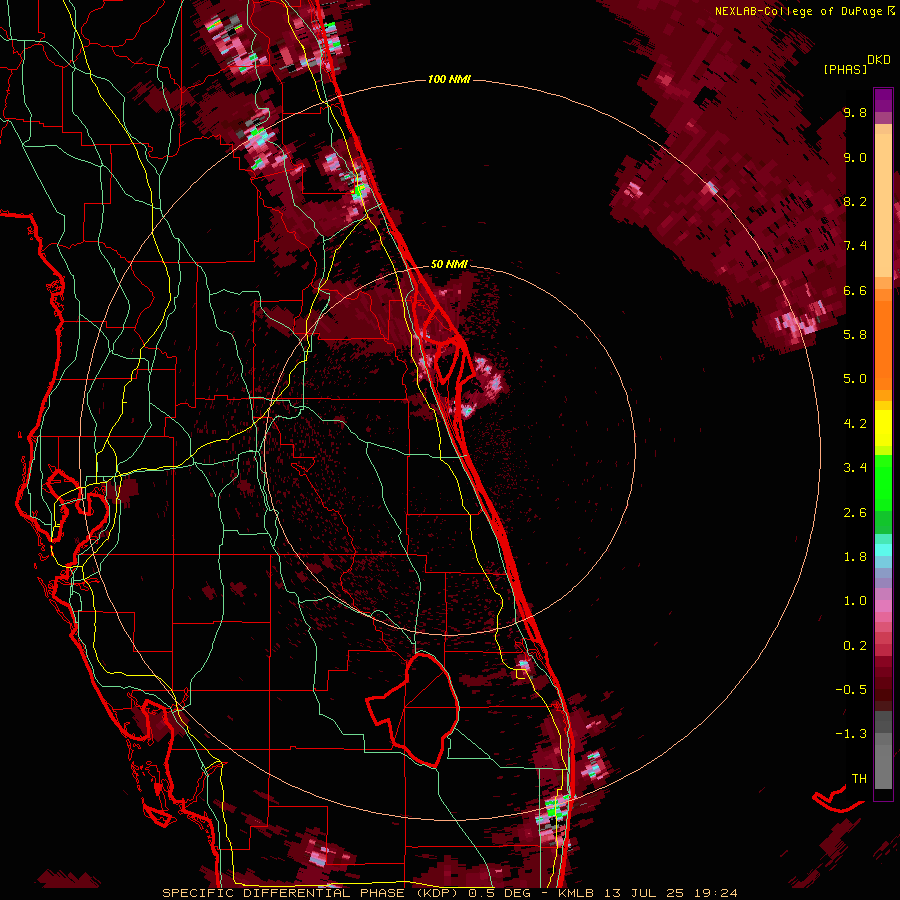Viewport: 900px width, 900px height.
Task: Click the TH label beside the color bar
Action: click(x=859, y=779)
